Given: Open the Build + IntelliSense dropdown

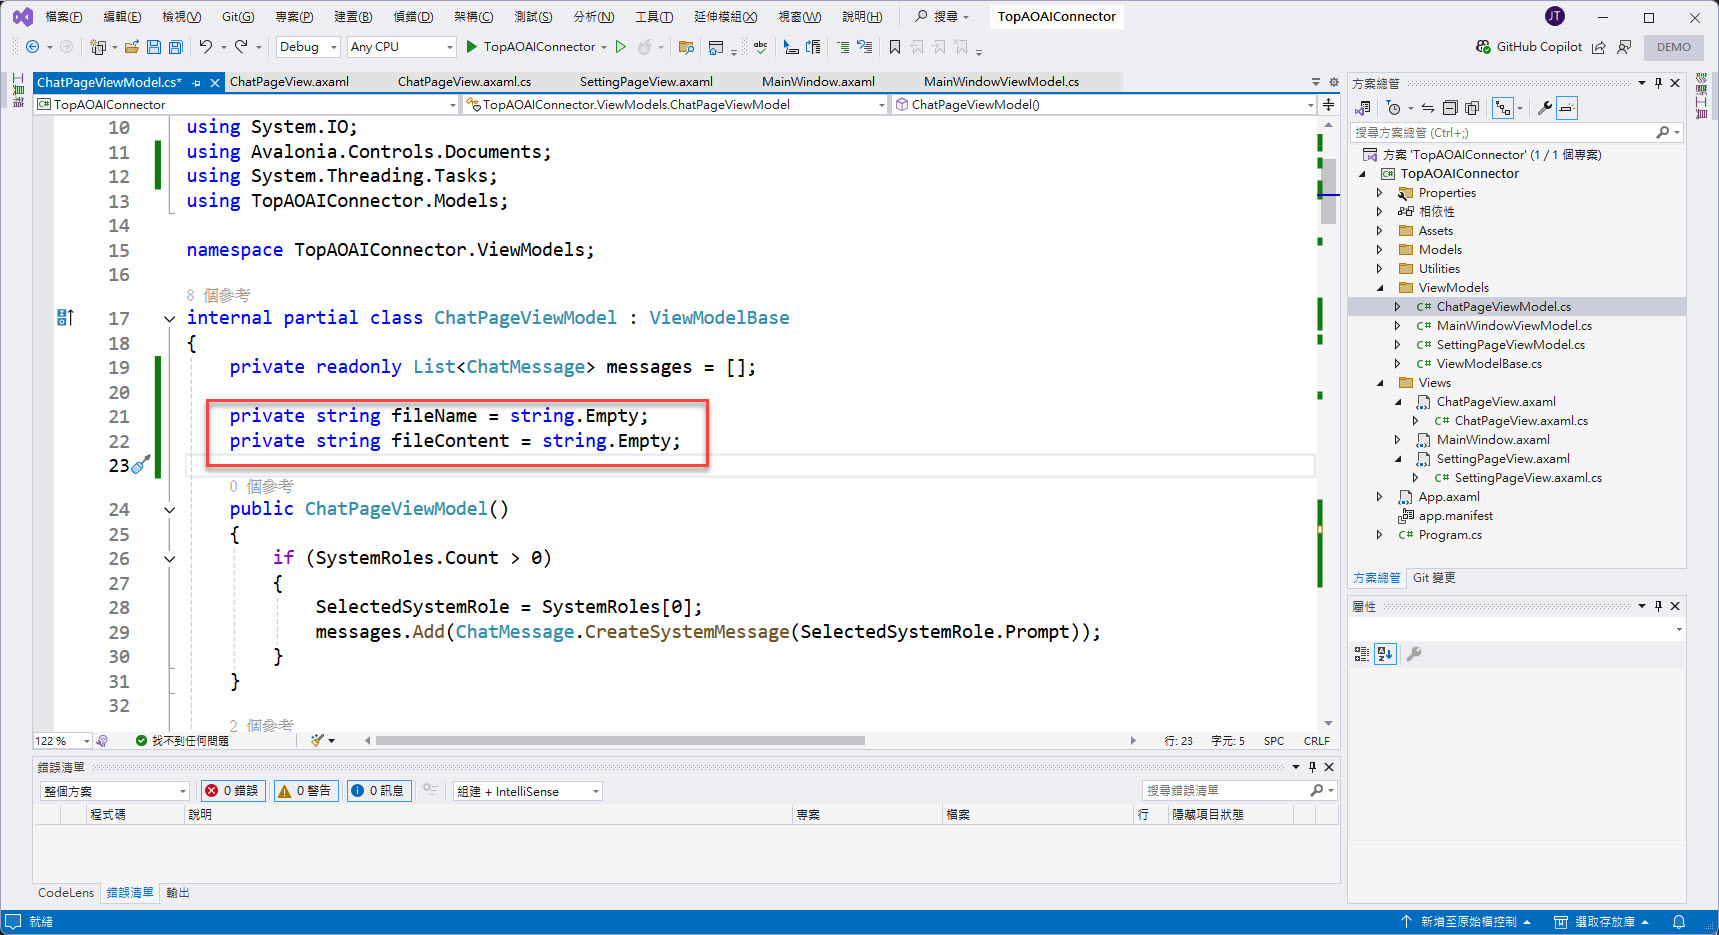Looking at the screenshot, I should 527,791.
